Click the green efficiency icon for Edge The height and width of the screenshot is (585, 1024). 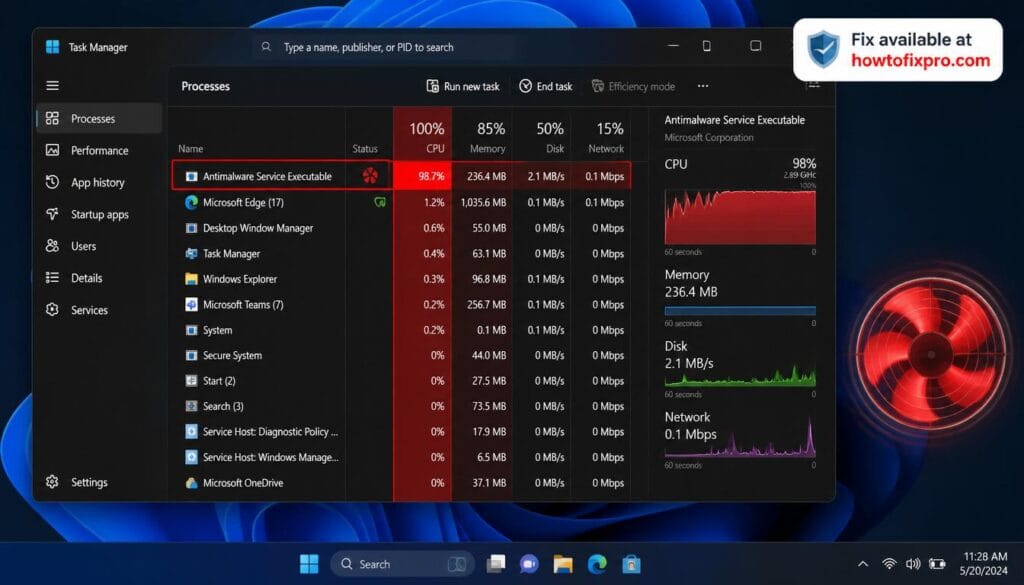379,202
